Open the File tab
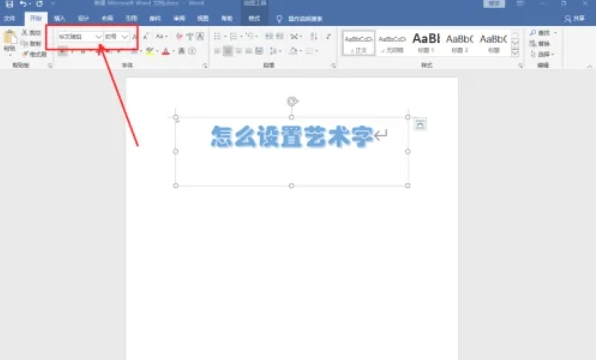 pyautogui.click(x=9, y=18)
